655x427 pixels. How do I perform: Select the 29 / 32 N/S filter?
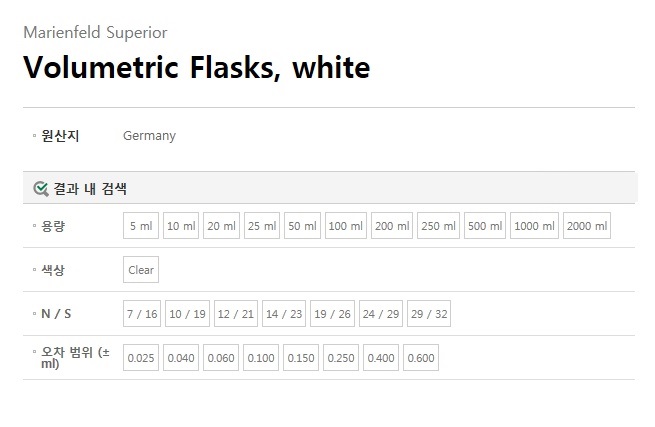point(429,314)
